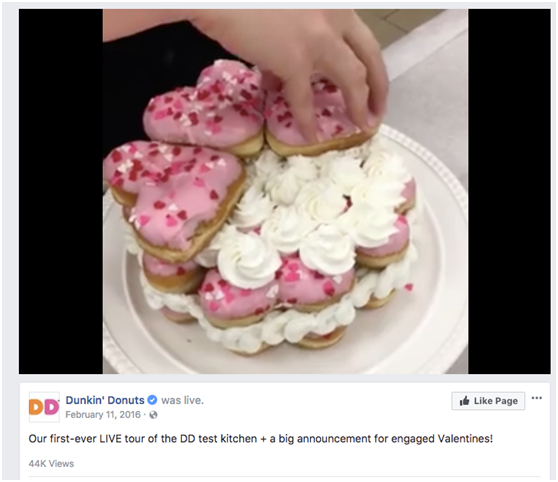Click the "was live." status text

click(183, 400)
